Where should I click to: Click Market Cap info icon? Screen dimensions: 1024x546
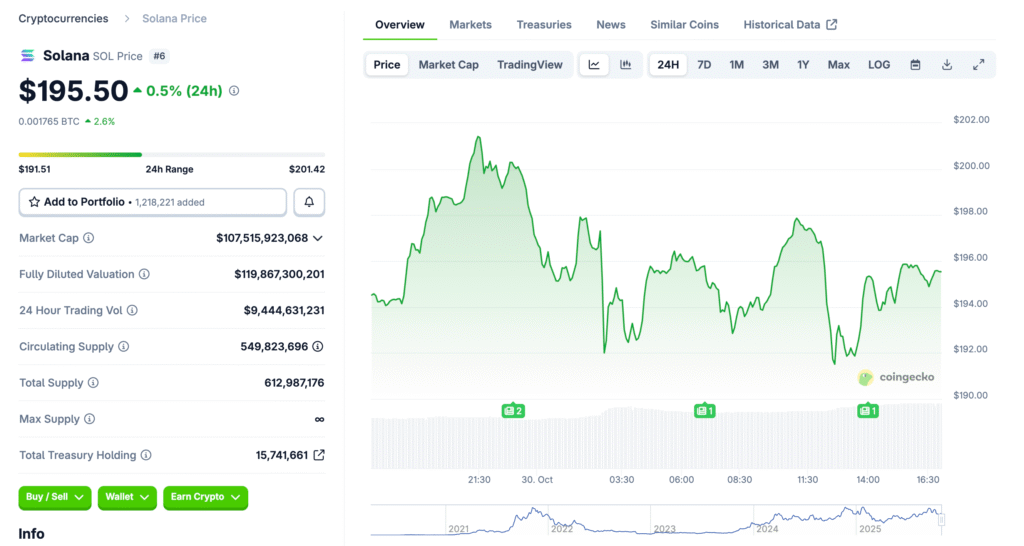click(x=89, y=238)
